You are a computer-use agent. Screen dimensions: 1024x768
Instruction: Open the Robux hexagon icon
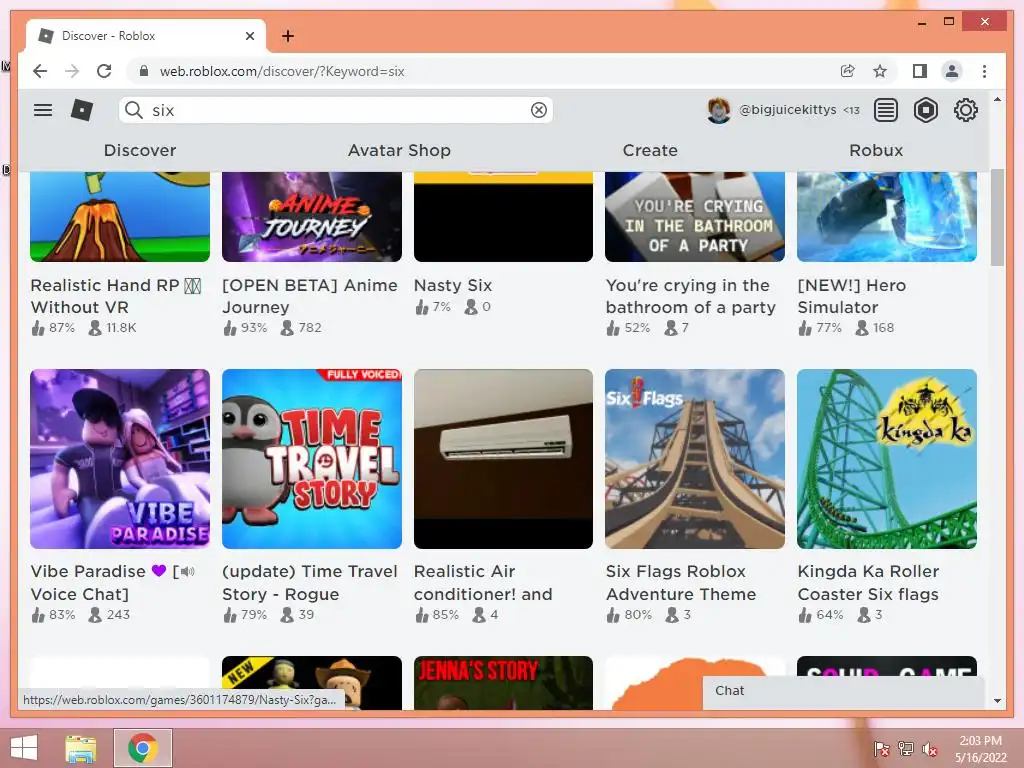click(925, 110)
